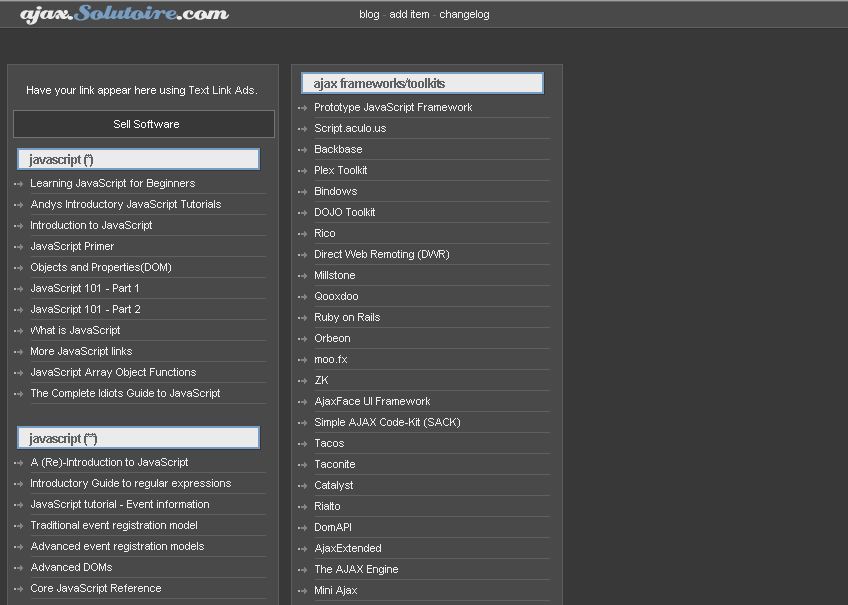Click the ajax frameworks/toolkits header
Viewport: 848px width, 605px height.
click(422, 83)
